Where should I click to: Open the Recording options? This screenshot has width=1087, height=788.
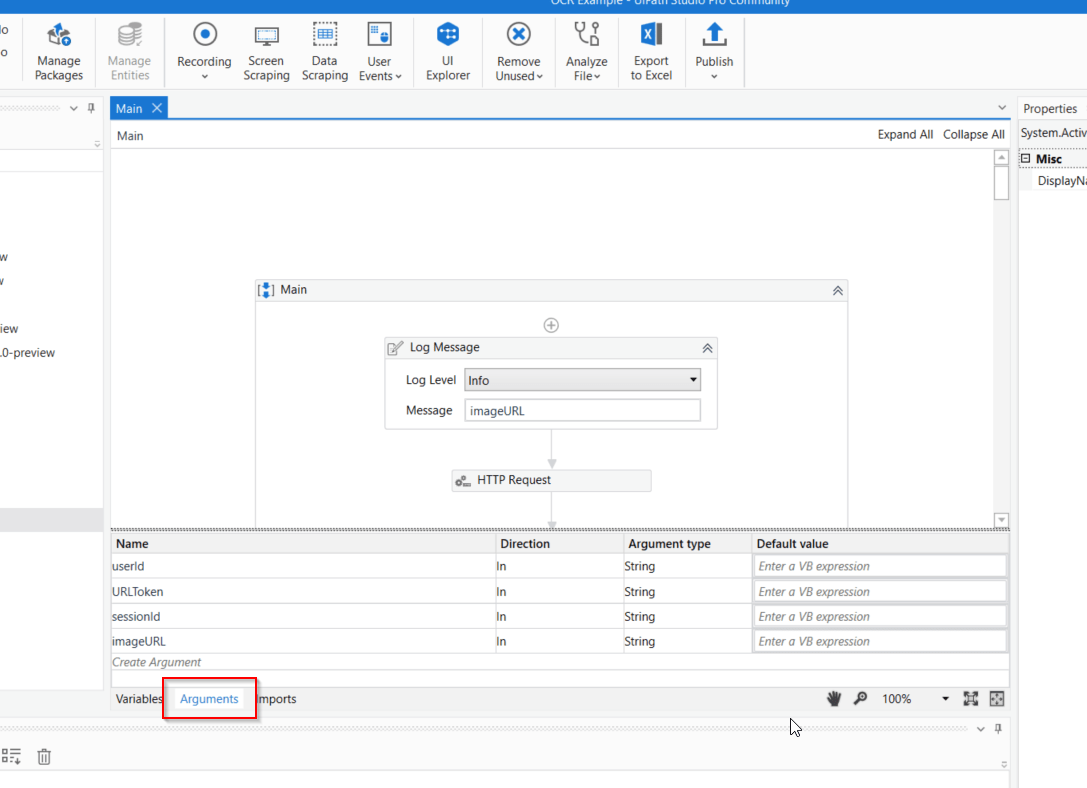coord(204,50)
